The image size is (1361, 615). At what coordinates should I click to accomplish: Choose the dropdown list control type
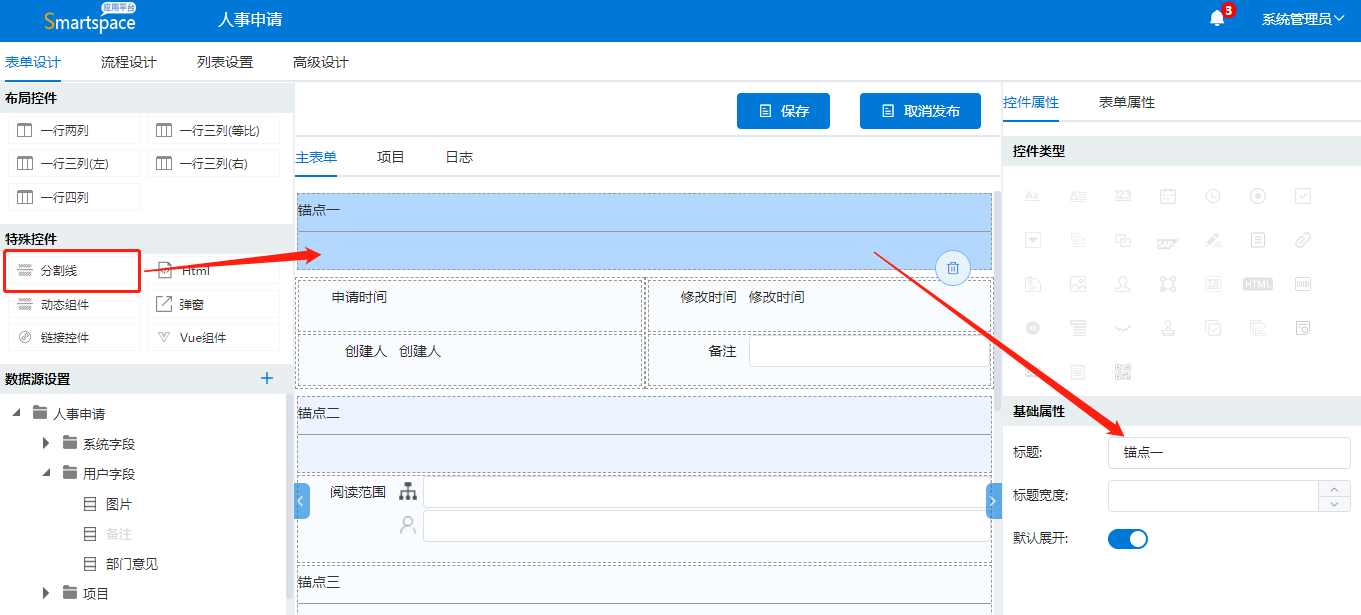(1032, 240)
